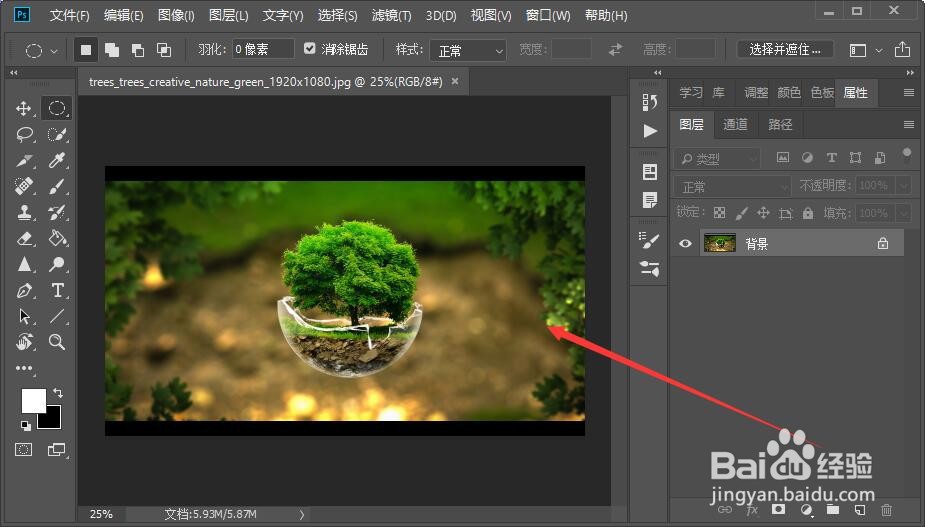
Task: Choose Subtract from Selection mode
Action: [137, 50]
